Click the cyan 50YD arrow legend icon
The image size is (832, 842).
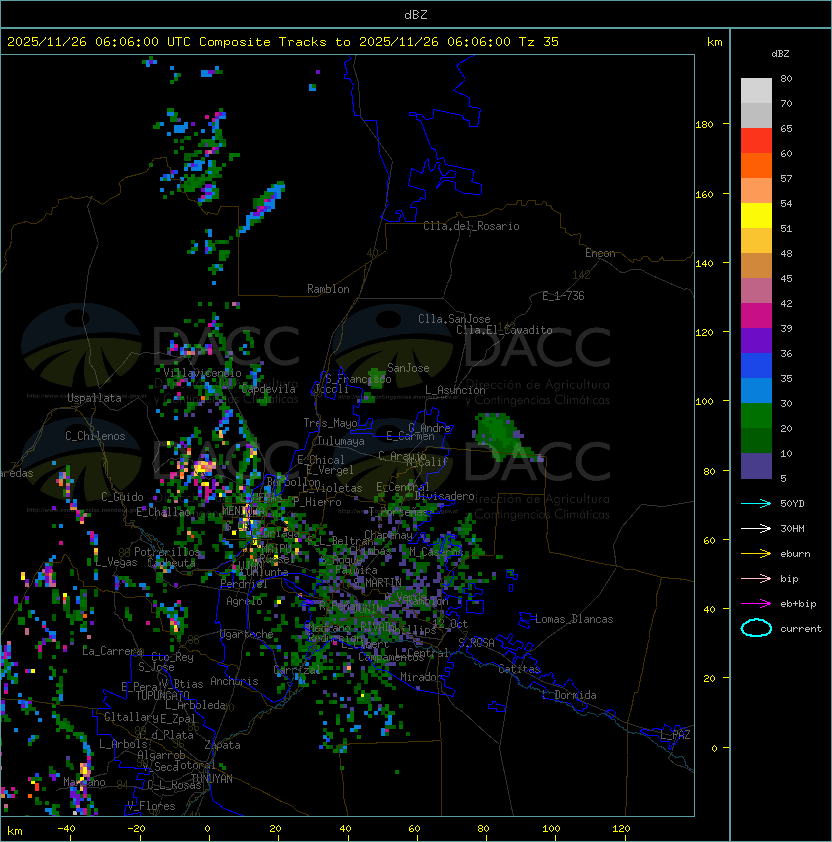click(x=756, y=504)
